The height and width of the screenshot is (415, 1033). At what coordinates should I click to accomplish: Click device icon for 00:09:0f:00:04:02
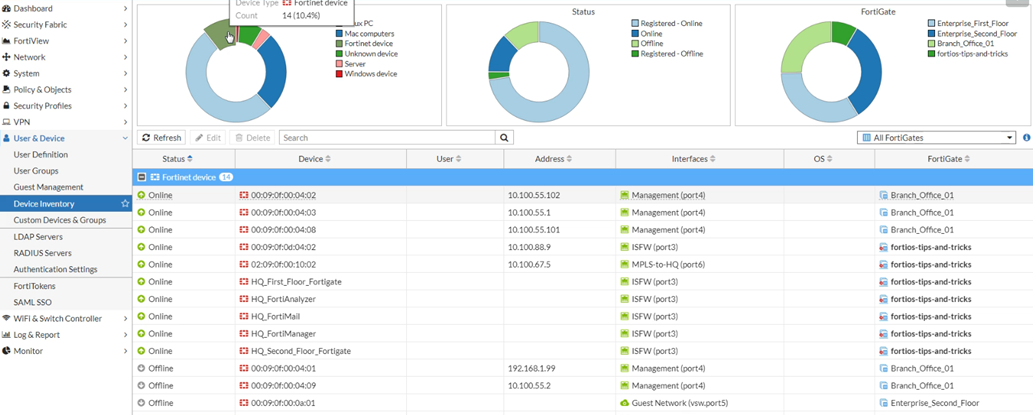[x=244, y=196]
